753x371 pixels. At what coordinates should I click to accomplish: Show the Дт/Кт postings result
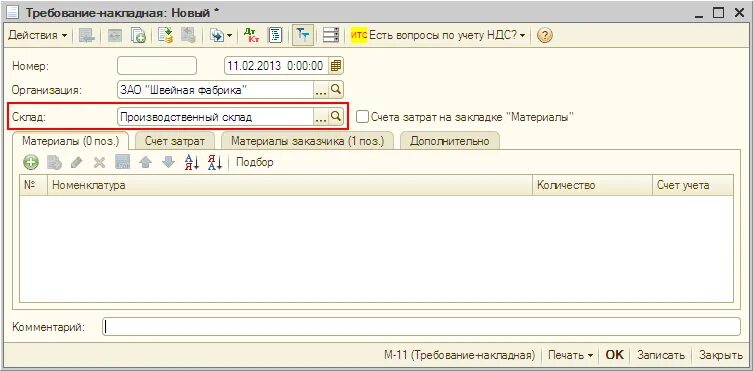coord(251,36)
